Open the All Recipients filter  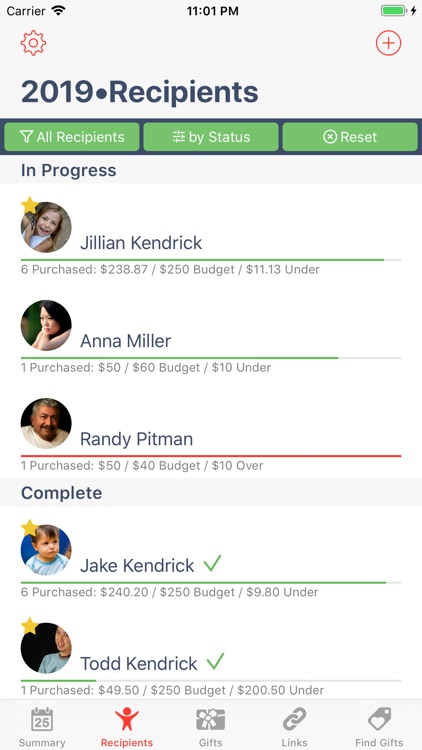tap(72, 137)
